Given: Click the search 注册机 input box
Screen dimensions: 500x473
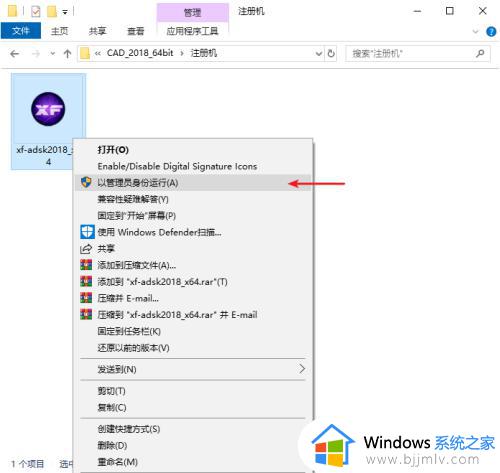Looking at the screenshot, I should coord(418,53).
